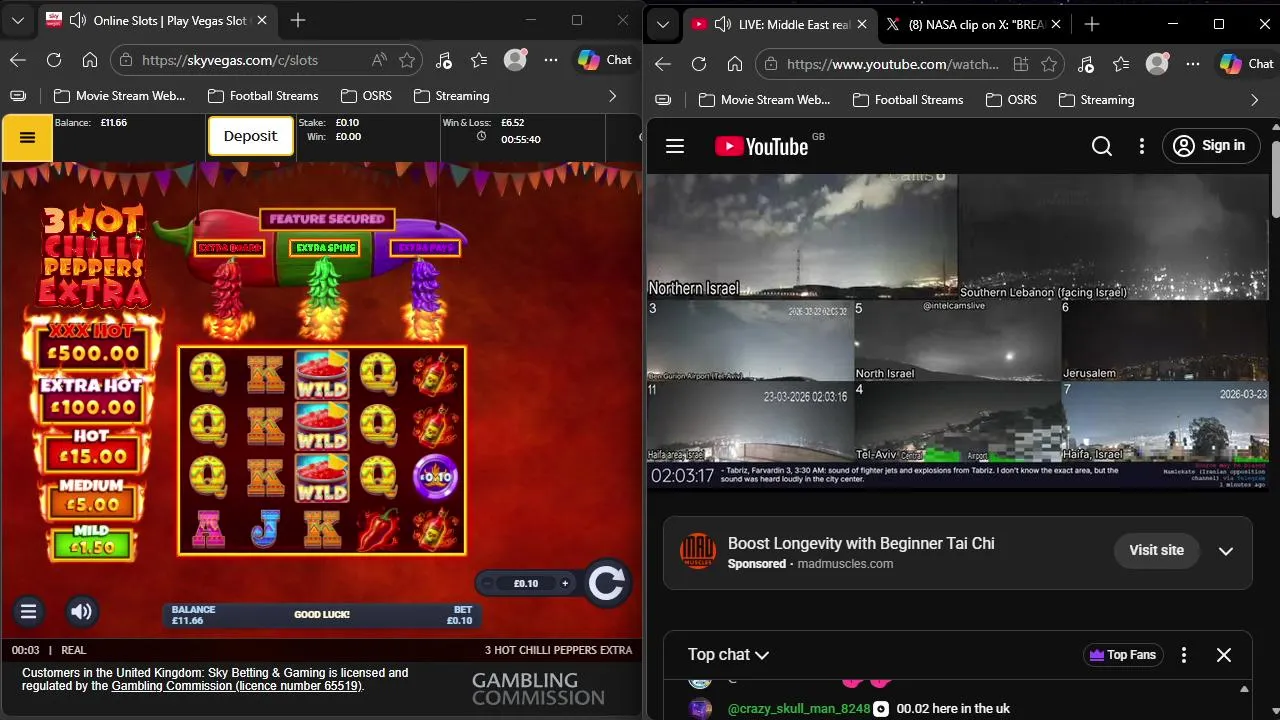This screenshot has height=720, width=1280.
Task: Open settings ellipsis menu in Sky Vegas window
Action: (x=551, y=60)
